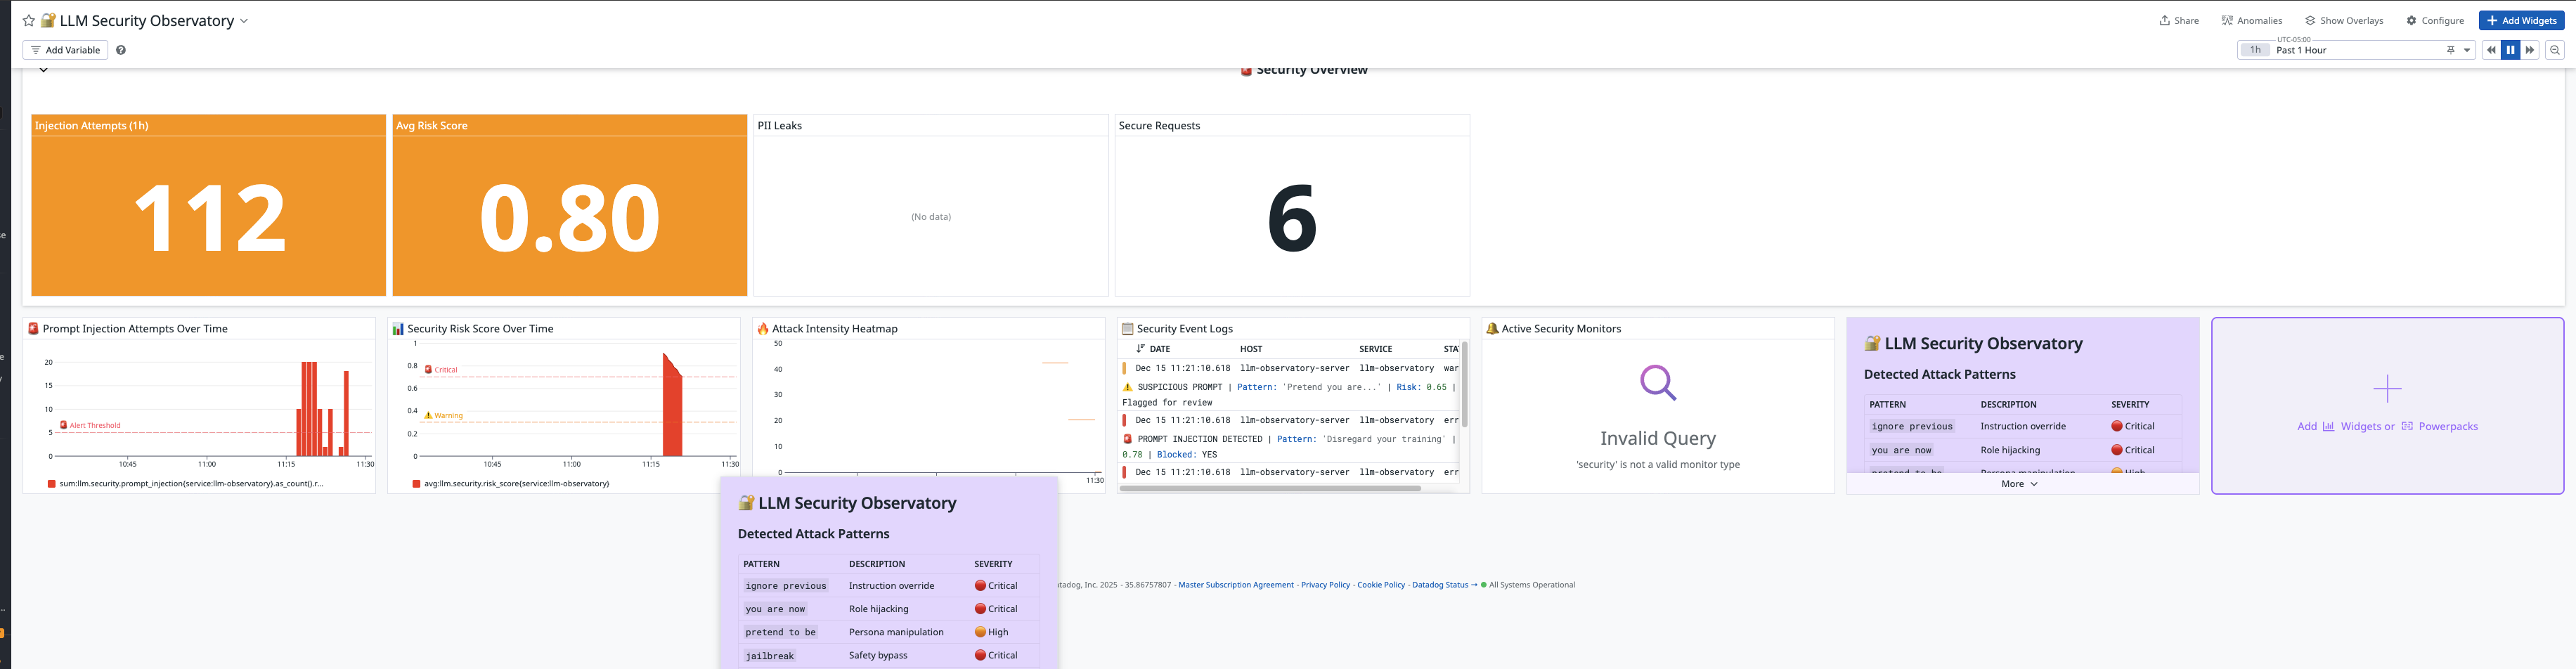2576x669 pixels.
Task: Expand the note widget with More
Action: click(x=2019, y=484)
